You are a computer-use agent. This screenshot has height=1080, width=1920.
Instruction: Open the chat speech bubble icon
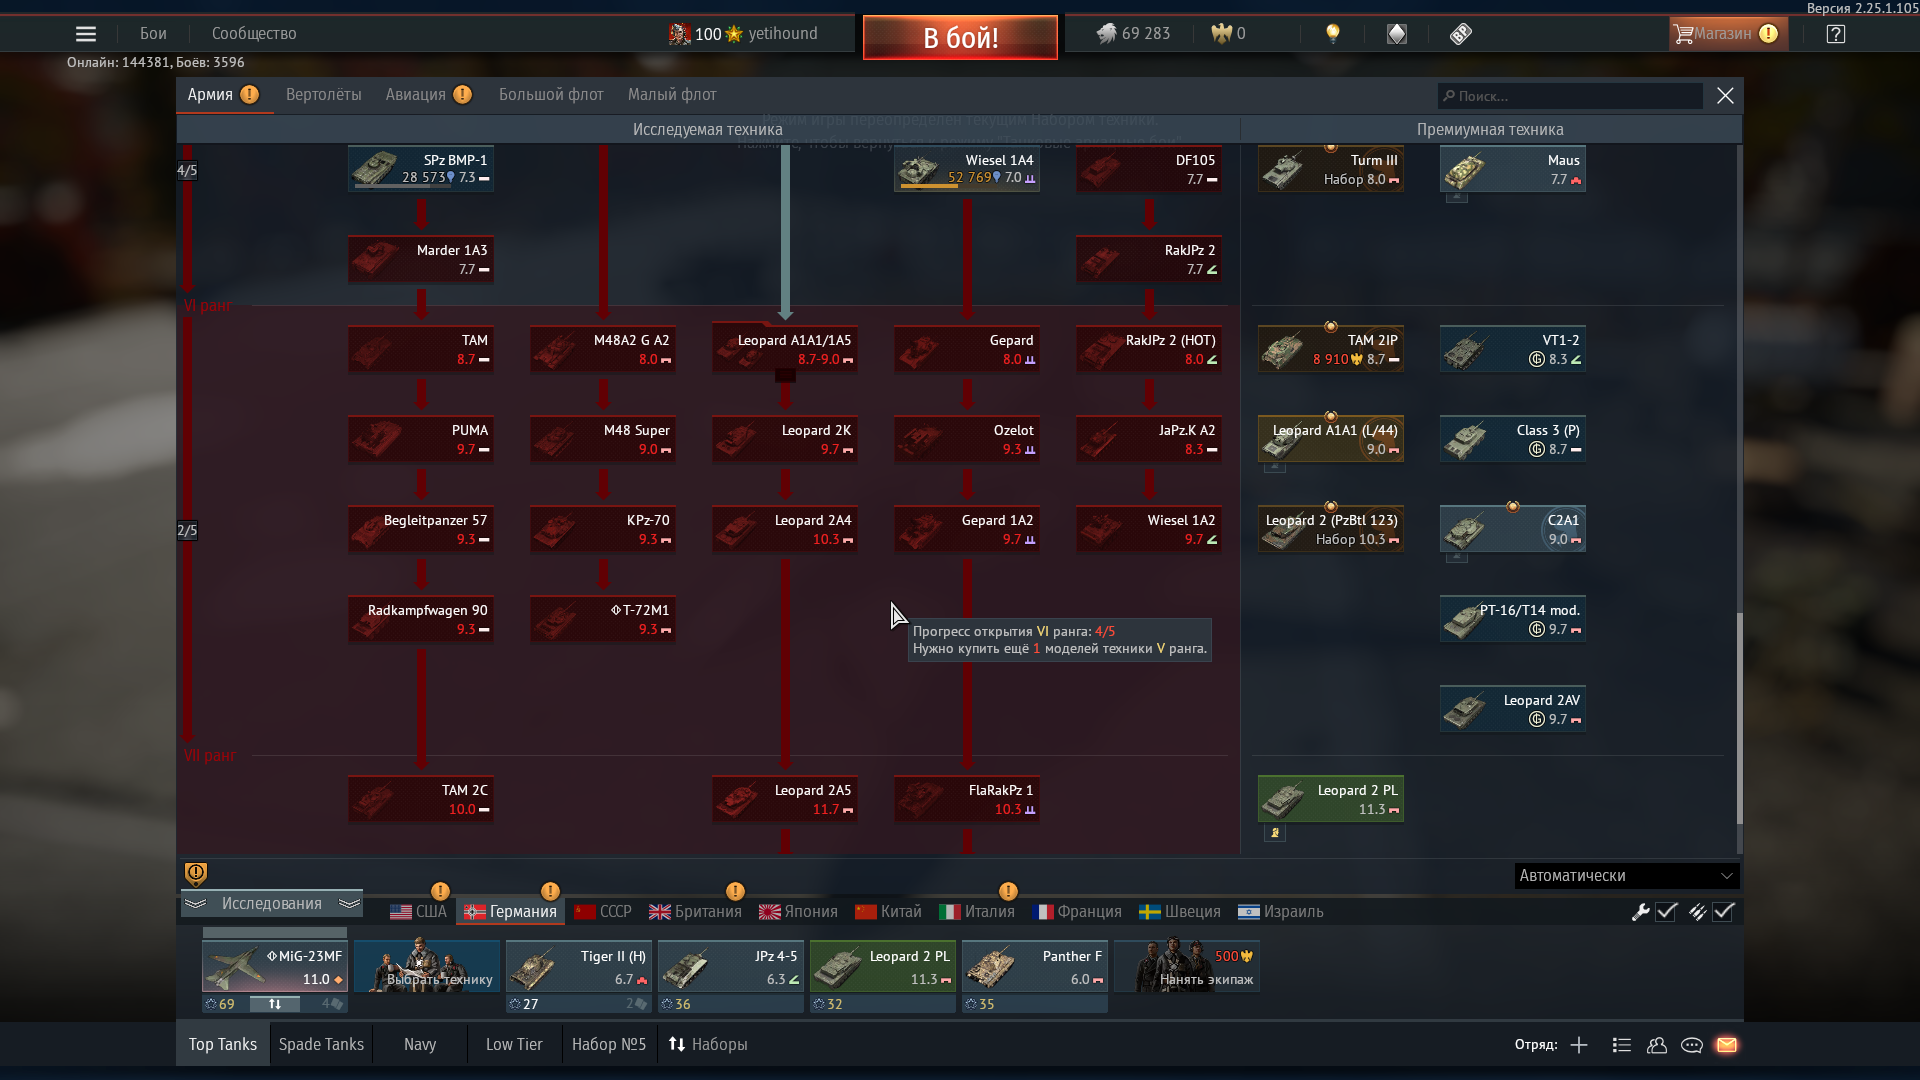pos(1692,1045)
